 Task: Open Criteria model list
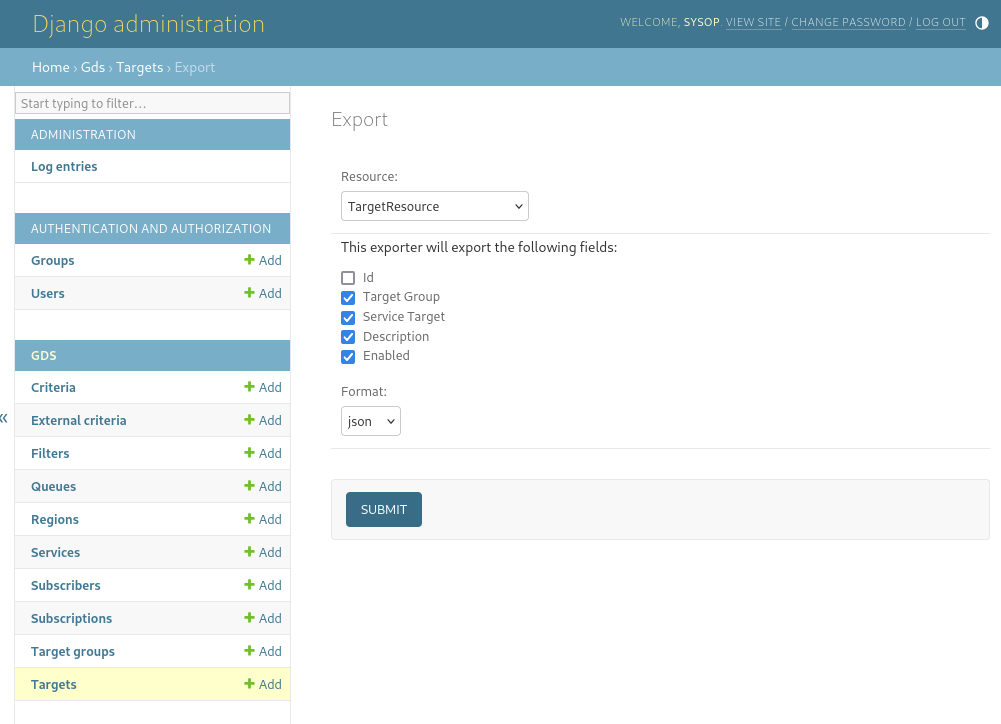(x=53, y=387)
